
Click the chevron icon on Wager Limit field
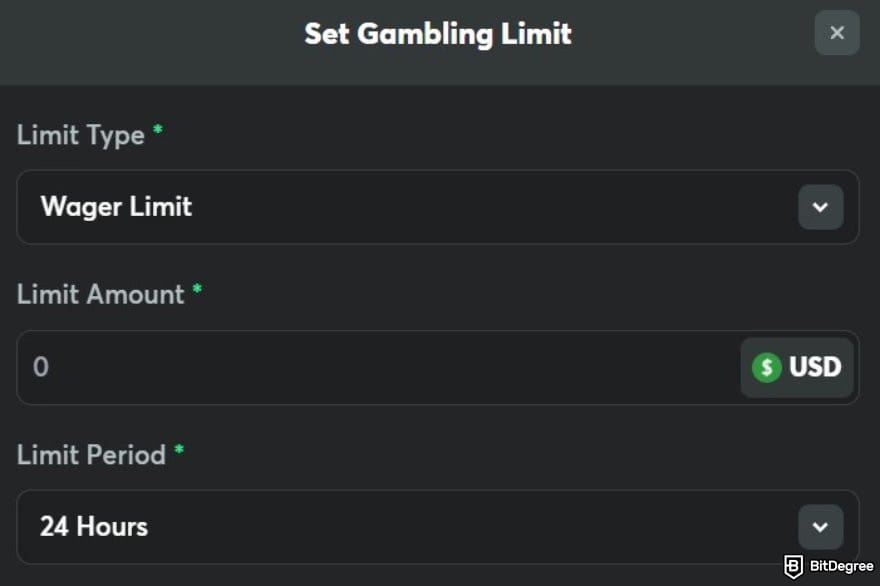pyautogui.click(x=820, y=207)
